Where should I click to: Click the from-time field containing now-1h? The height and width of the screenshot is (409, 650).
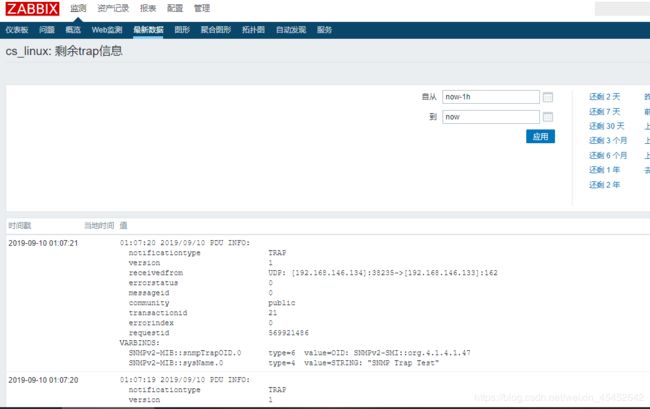tap(491, 97)
